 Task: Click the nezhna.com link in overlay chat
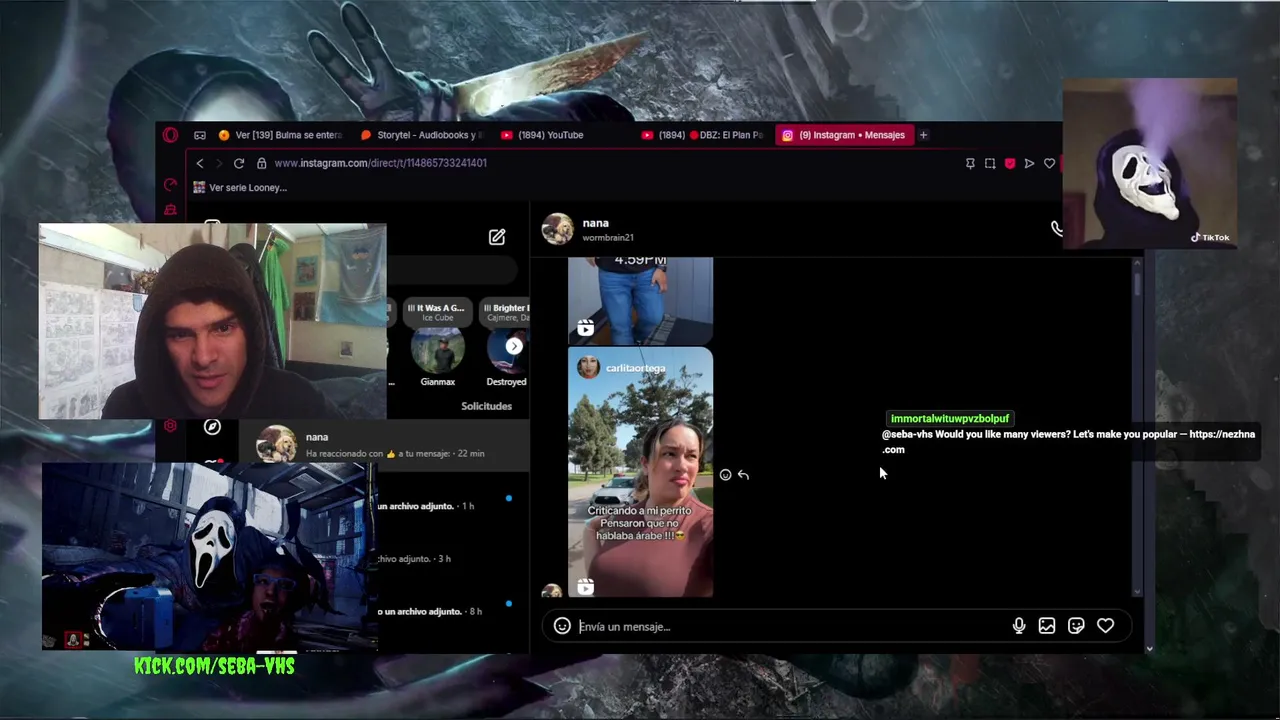(x=1068, y=442)
